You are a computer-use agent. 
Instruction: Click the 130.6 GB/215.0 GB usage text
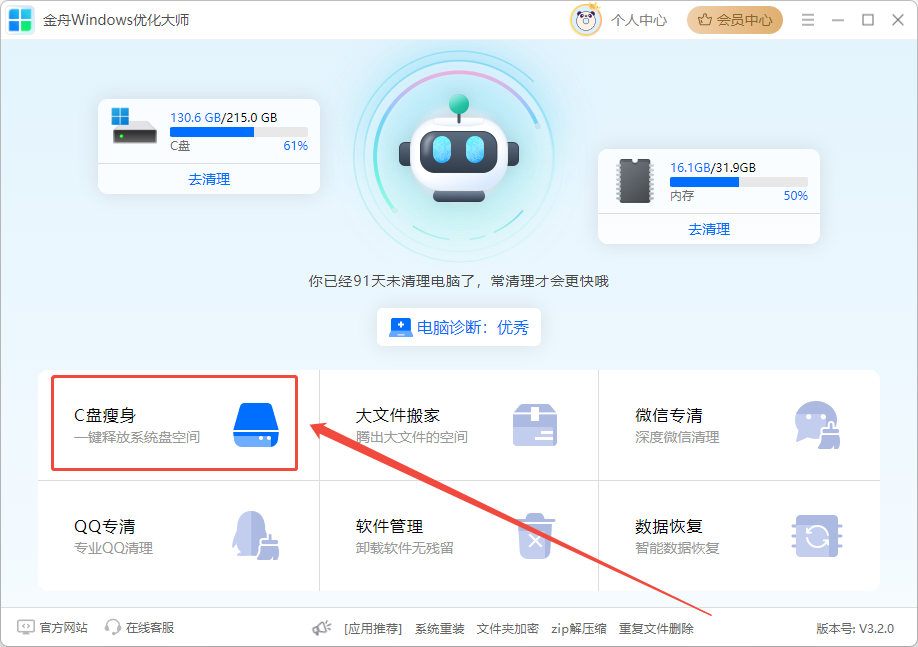click(x=224, y=117)
